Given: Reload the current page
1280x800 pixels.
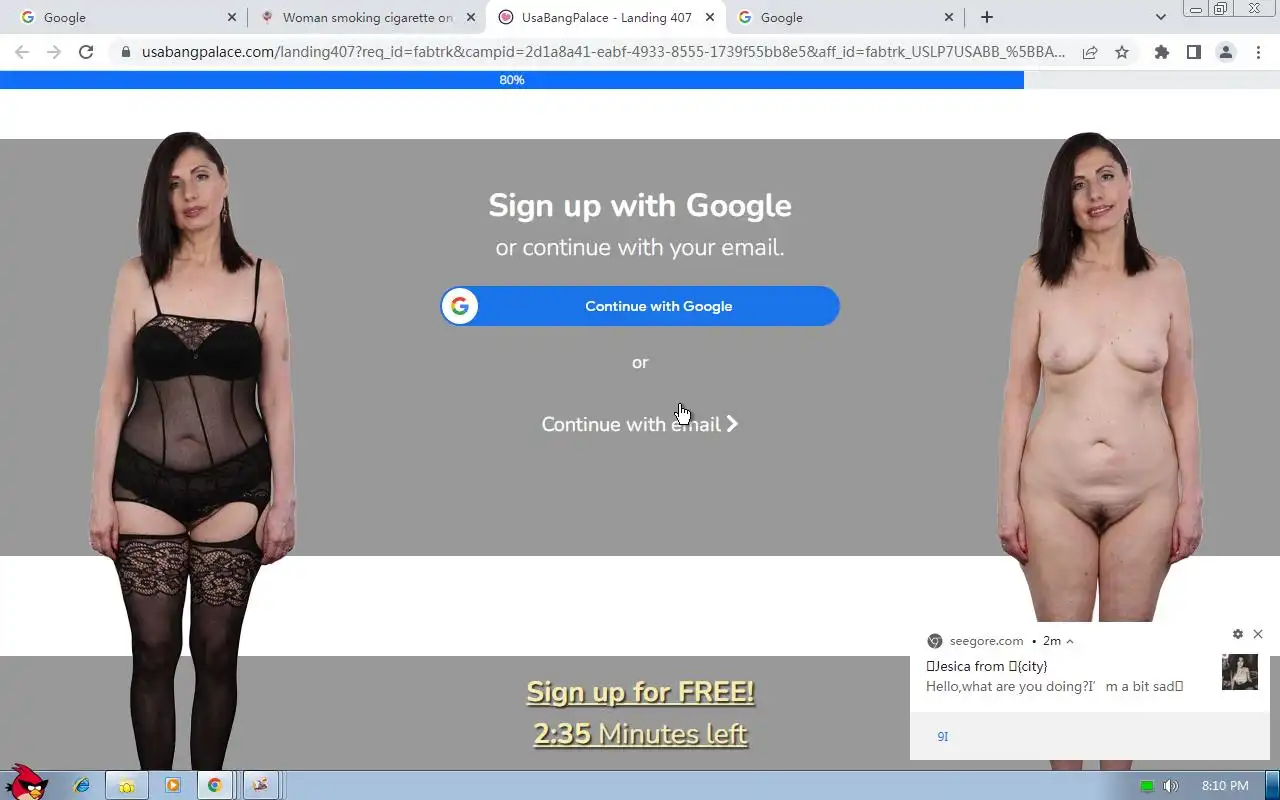Looking at the screenshot, I should 86,52.
